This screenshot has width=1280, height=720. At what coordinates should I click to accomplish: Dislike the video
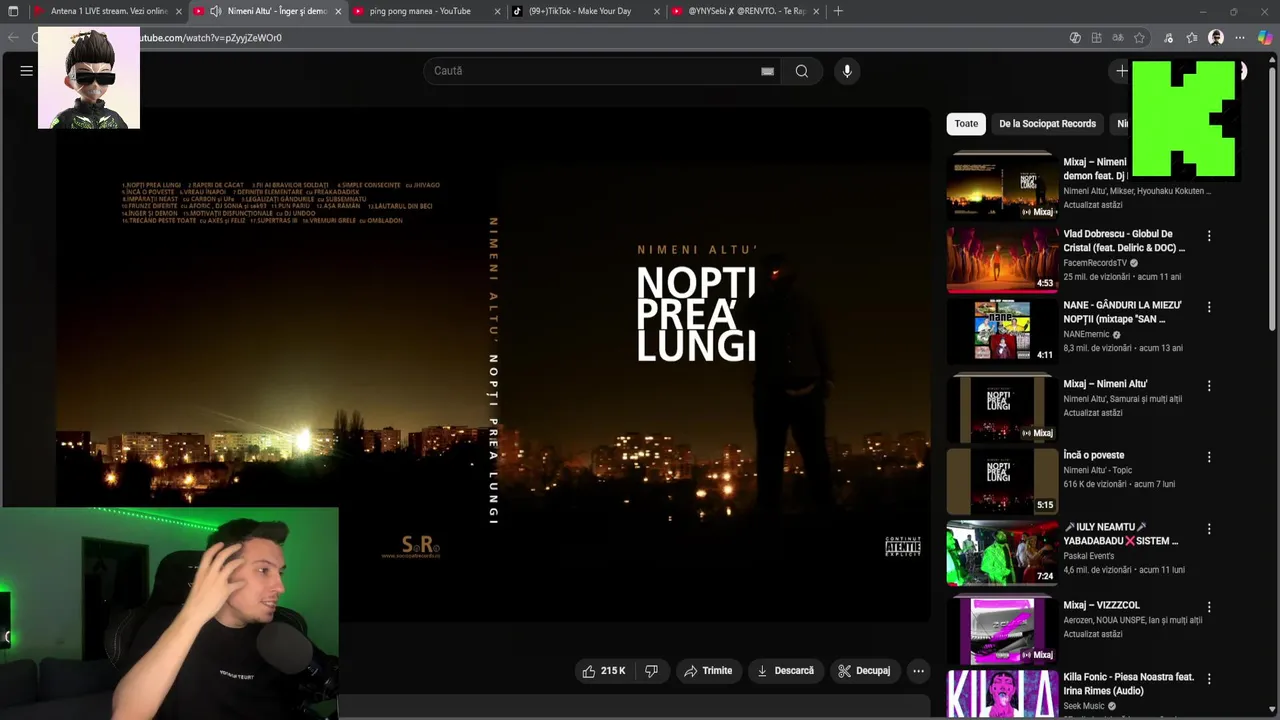click(x=651, y=671)
